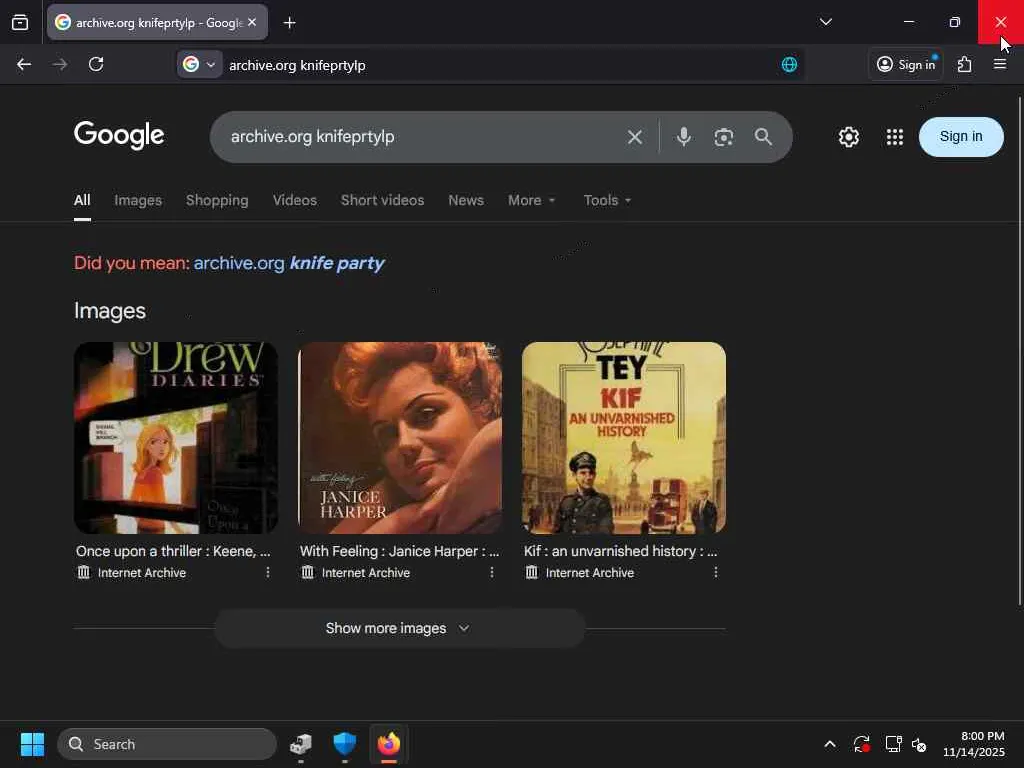
Task: Switch to Shopping results tab
Action: pyautogui.click(x=217, y=200)
